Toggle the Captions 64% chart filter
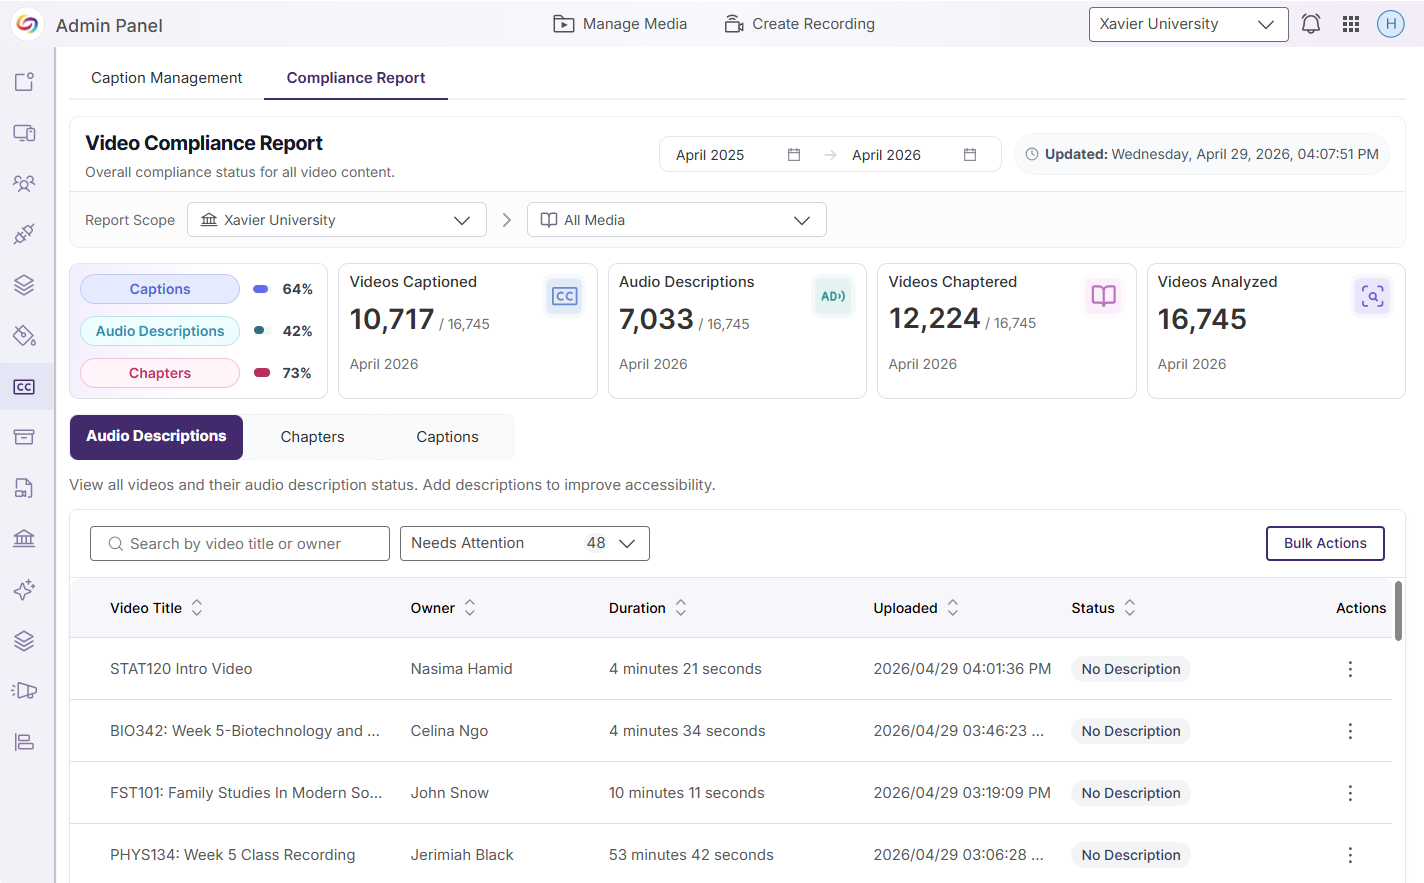The height and width of the screenshot is (883, 1424). (160, 289)
